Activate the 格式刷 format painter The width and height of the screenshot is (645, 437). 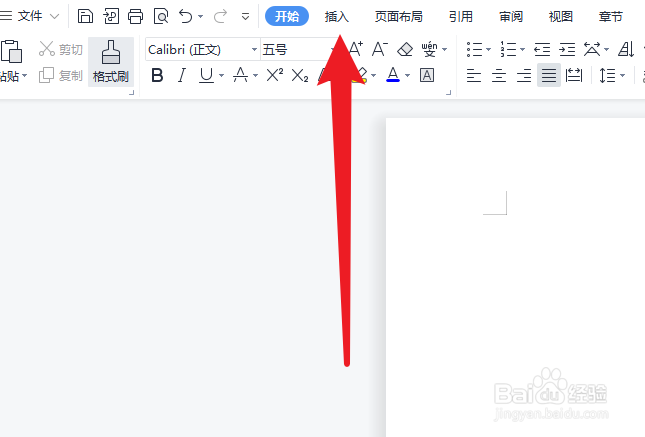pos(111,62)
